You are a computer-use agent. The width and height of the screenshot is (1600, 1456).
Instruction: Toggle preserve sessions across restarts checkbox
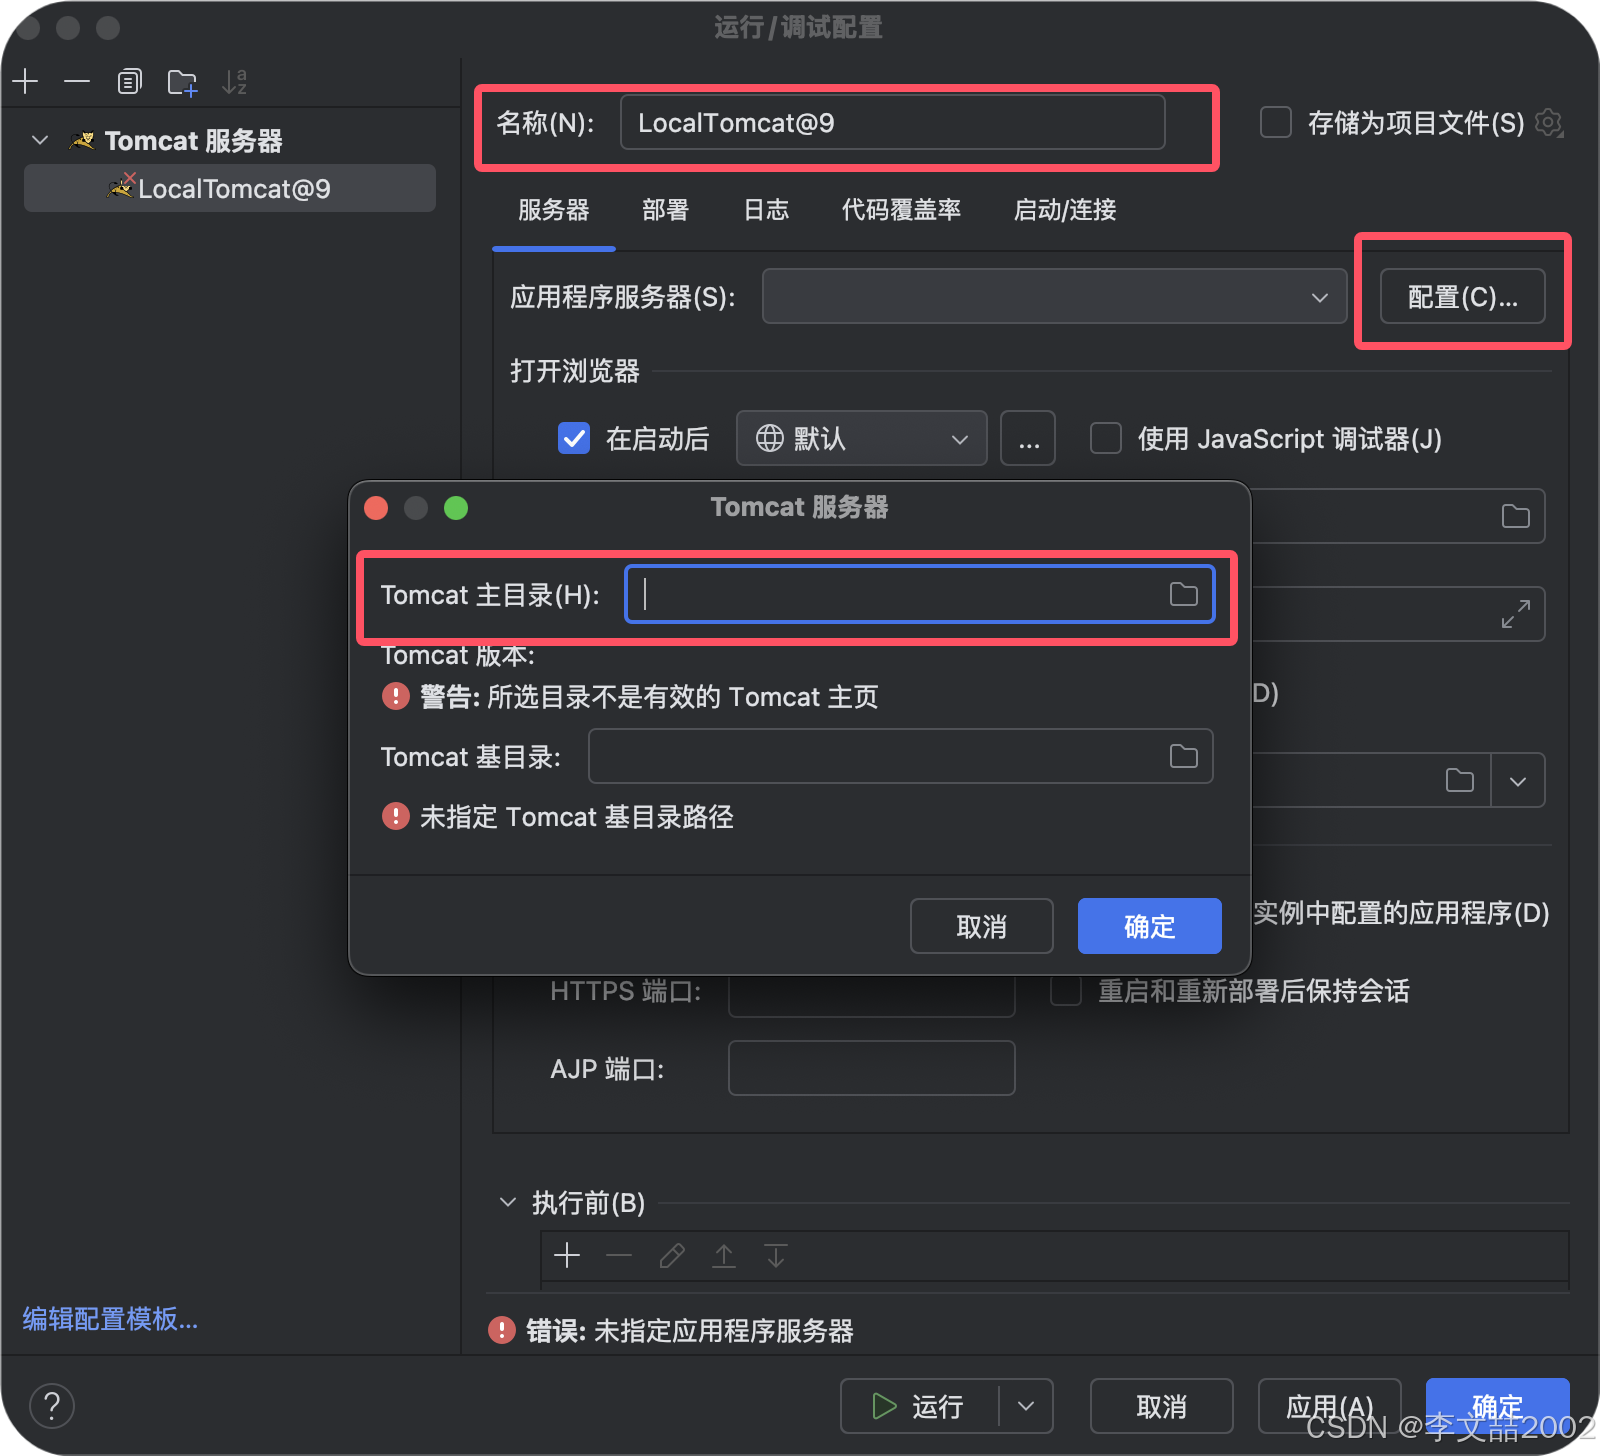1066,991
